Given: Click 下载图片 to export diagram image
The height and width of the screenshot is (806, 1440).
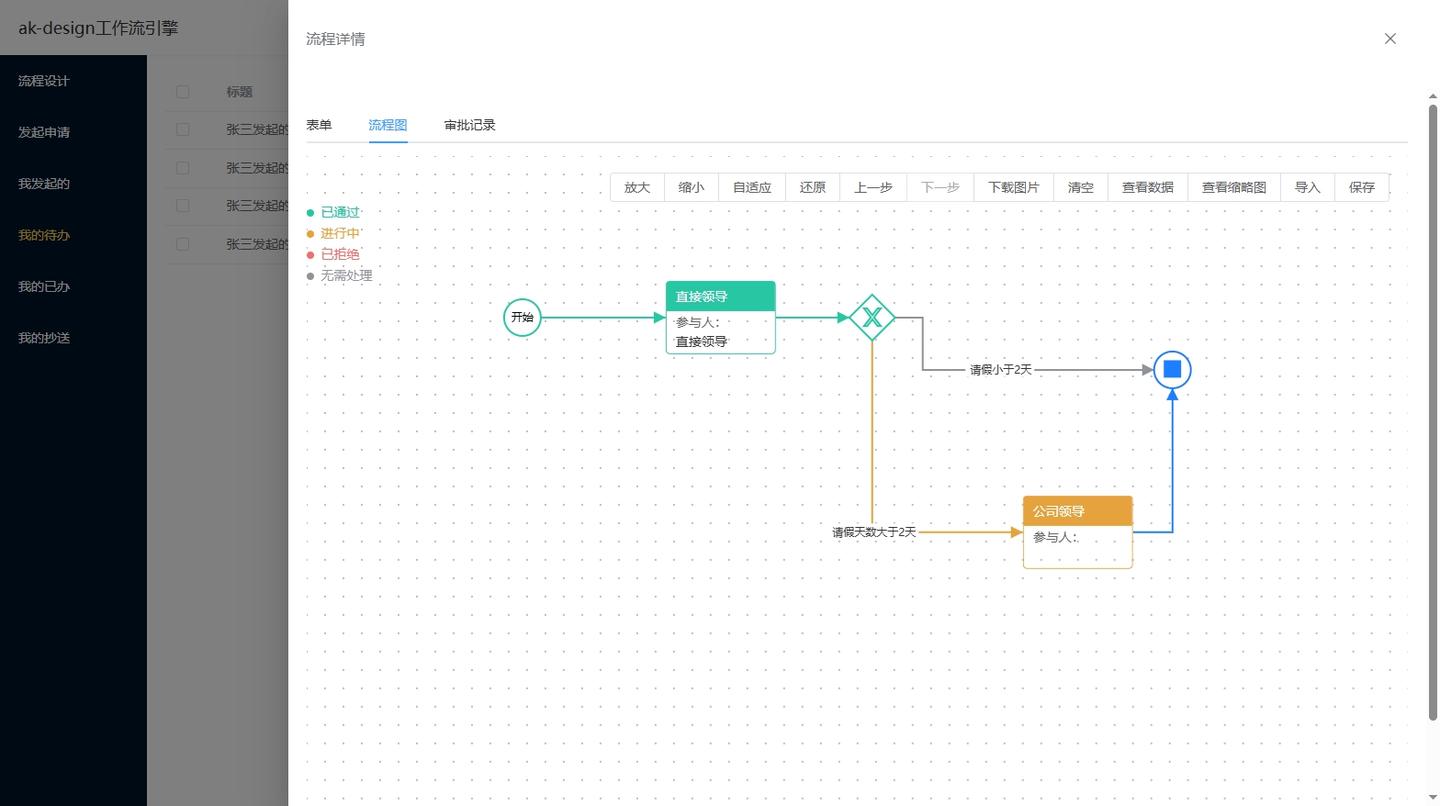Looking at the screenshot, I should (1013, 187).
